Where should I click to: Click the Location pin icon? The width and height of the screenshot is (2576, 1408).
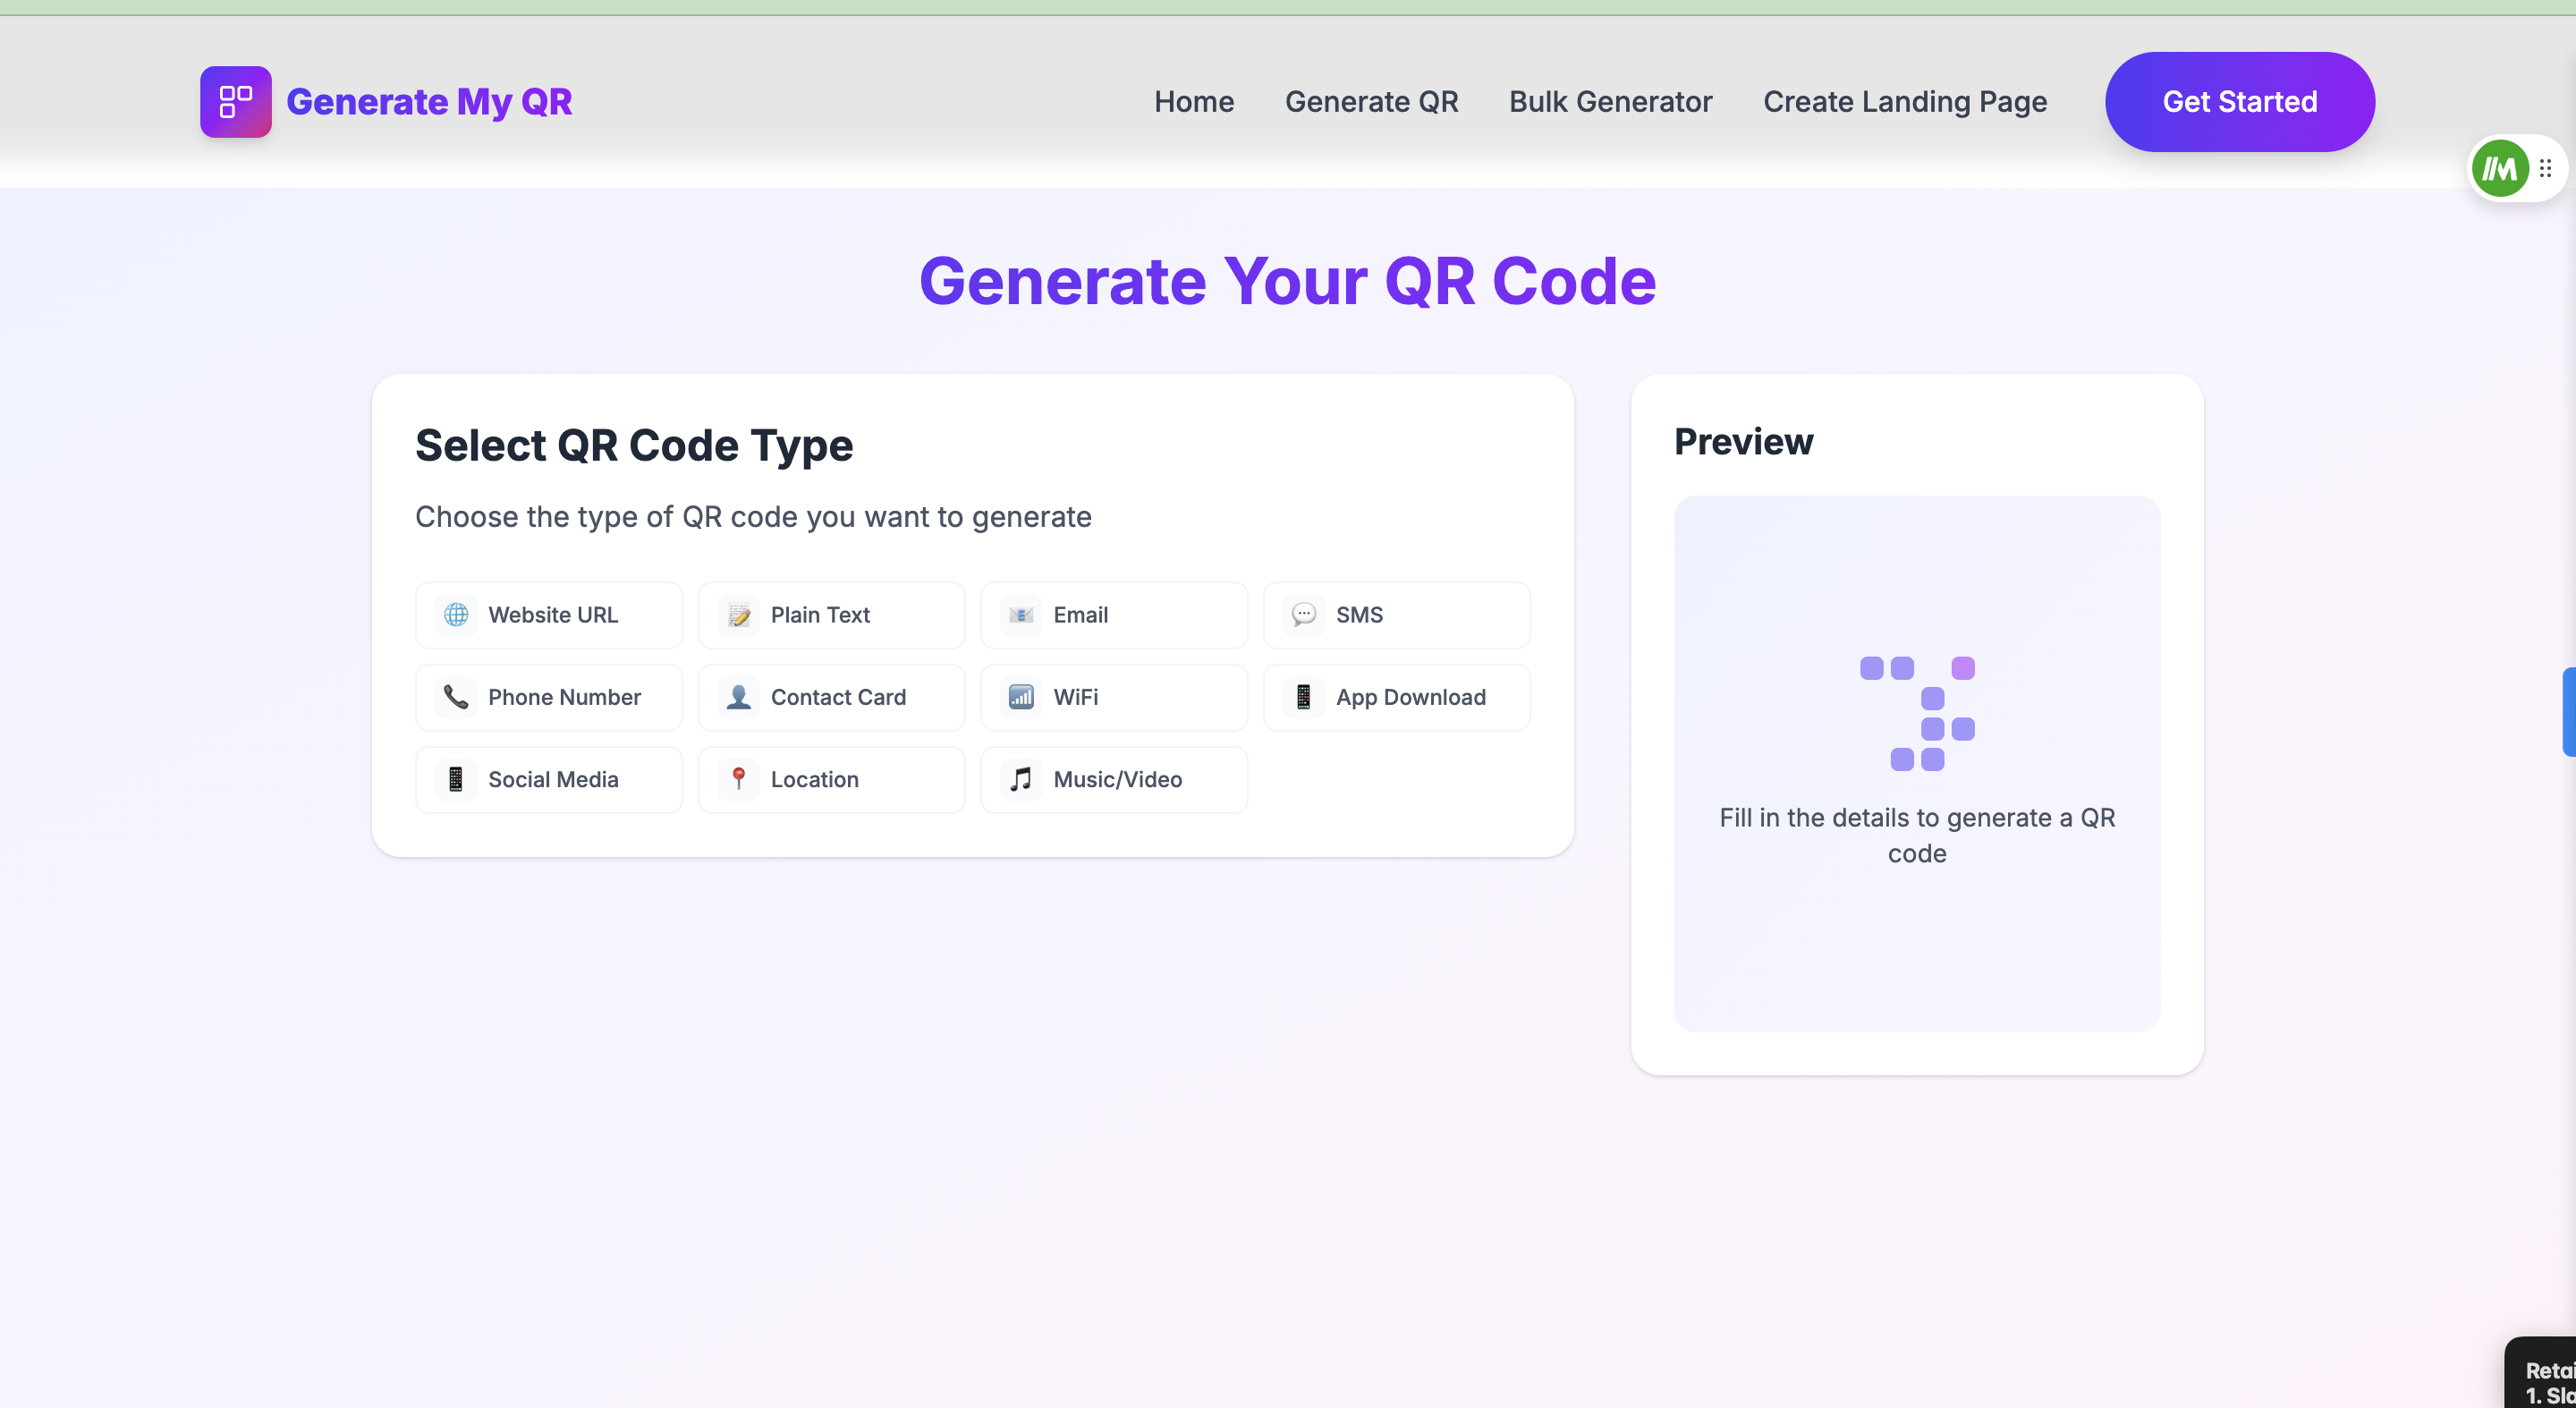coord(739,779)
